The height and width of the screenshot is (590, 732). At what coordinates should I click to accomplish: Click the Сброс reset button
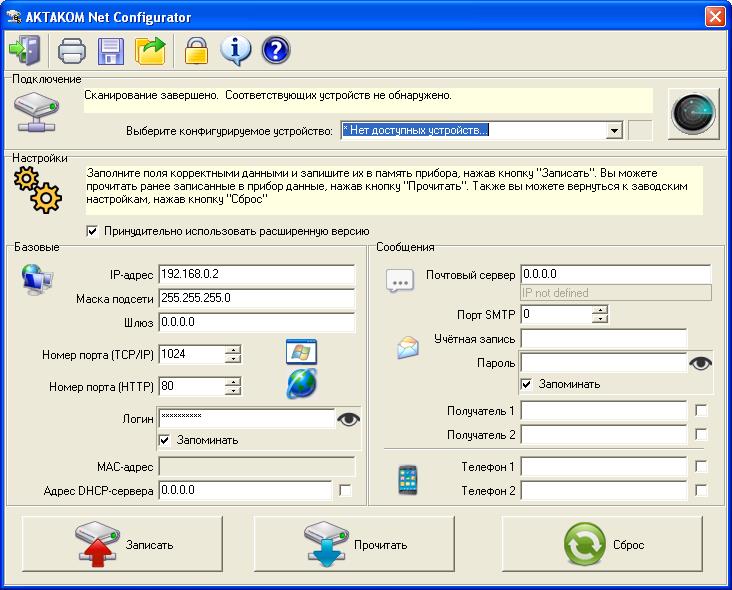pyautogui.click(x=602, y=544)
